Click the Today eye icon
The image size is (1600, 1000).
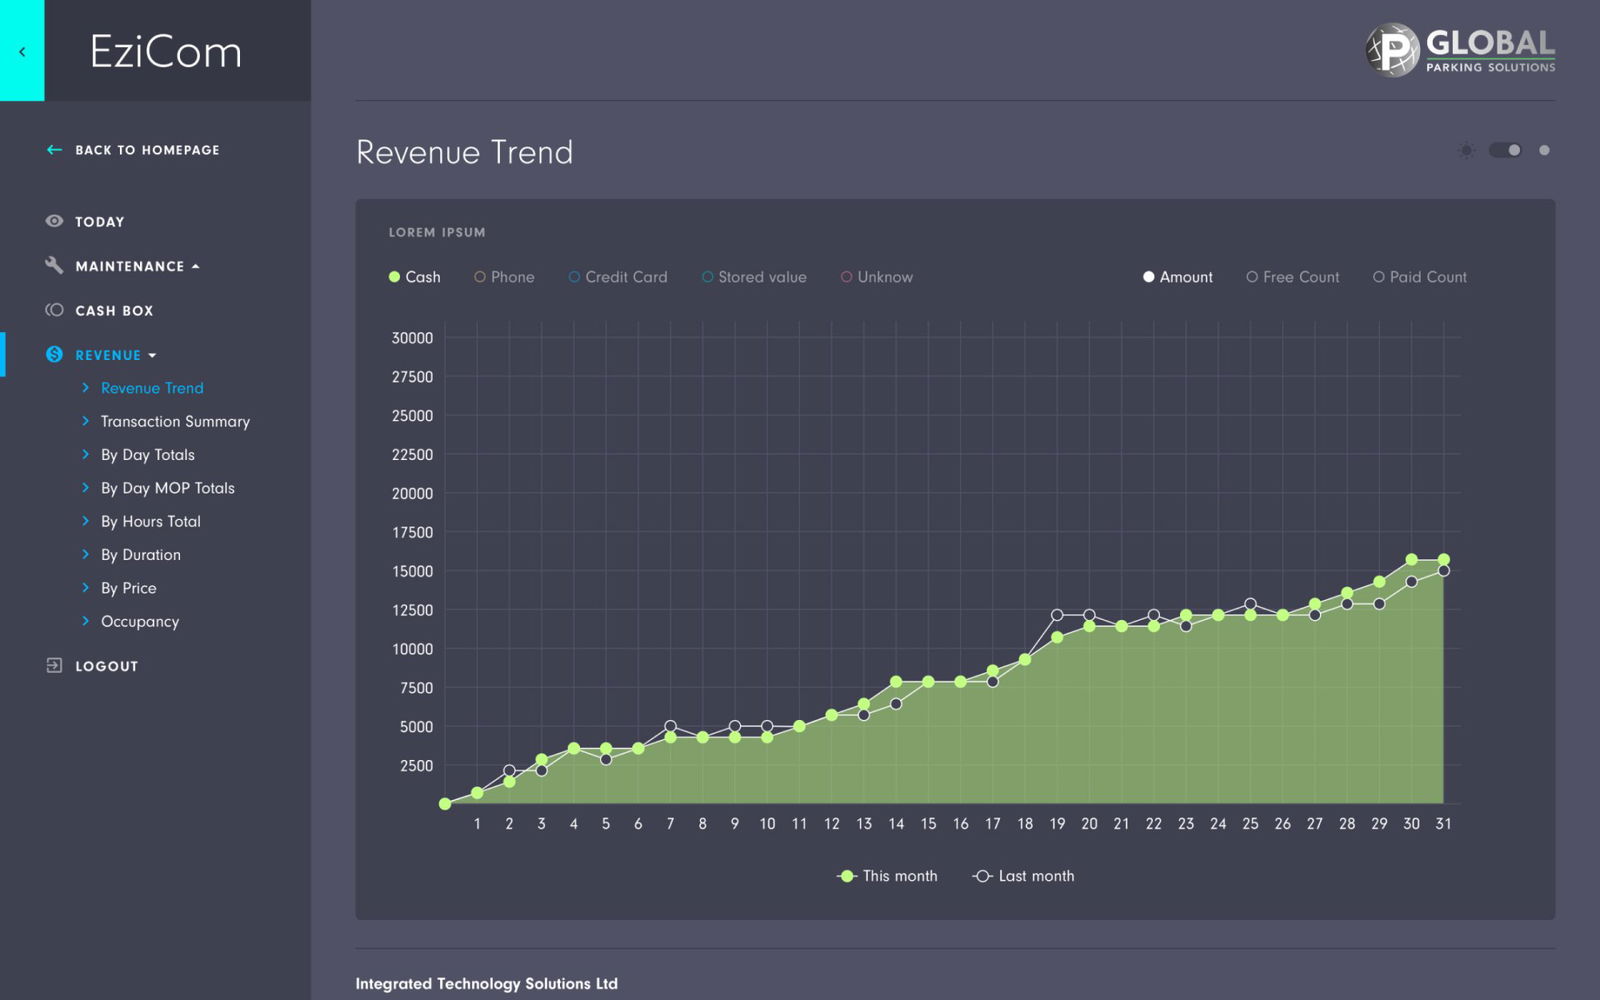(x=54, y=221)
